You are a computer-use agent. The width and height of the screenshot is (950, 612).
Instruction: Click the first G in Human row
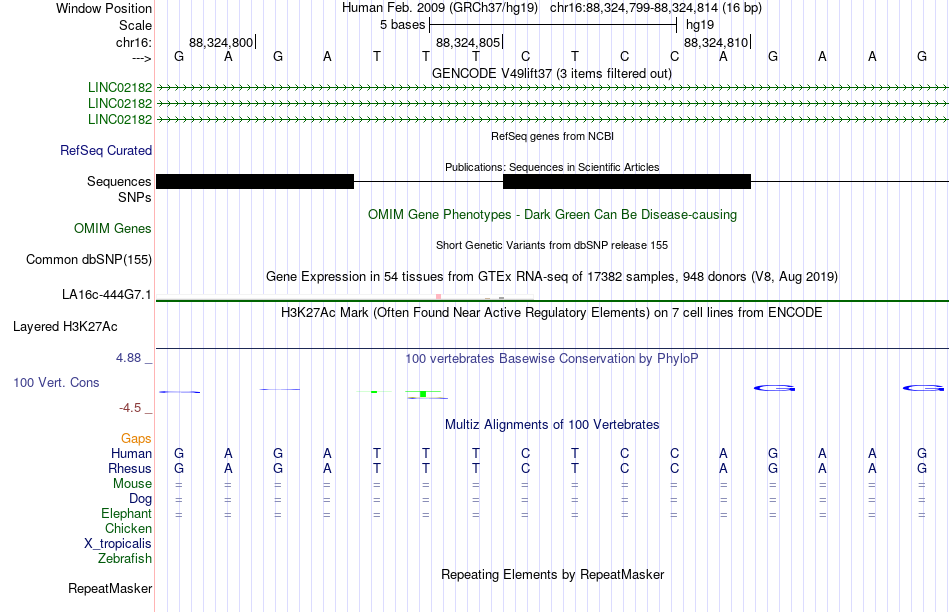(x=179, y=453)
